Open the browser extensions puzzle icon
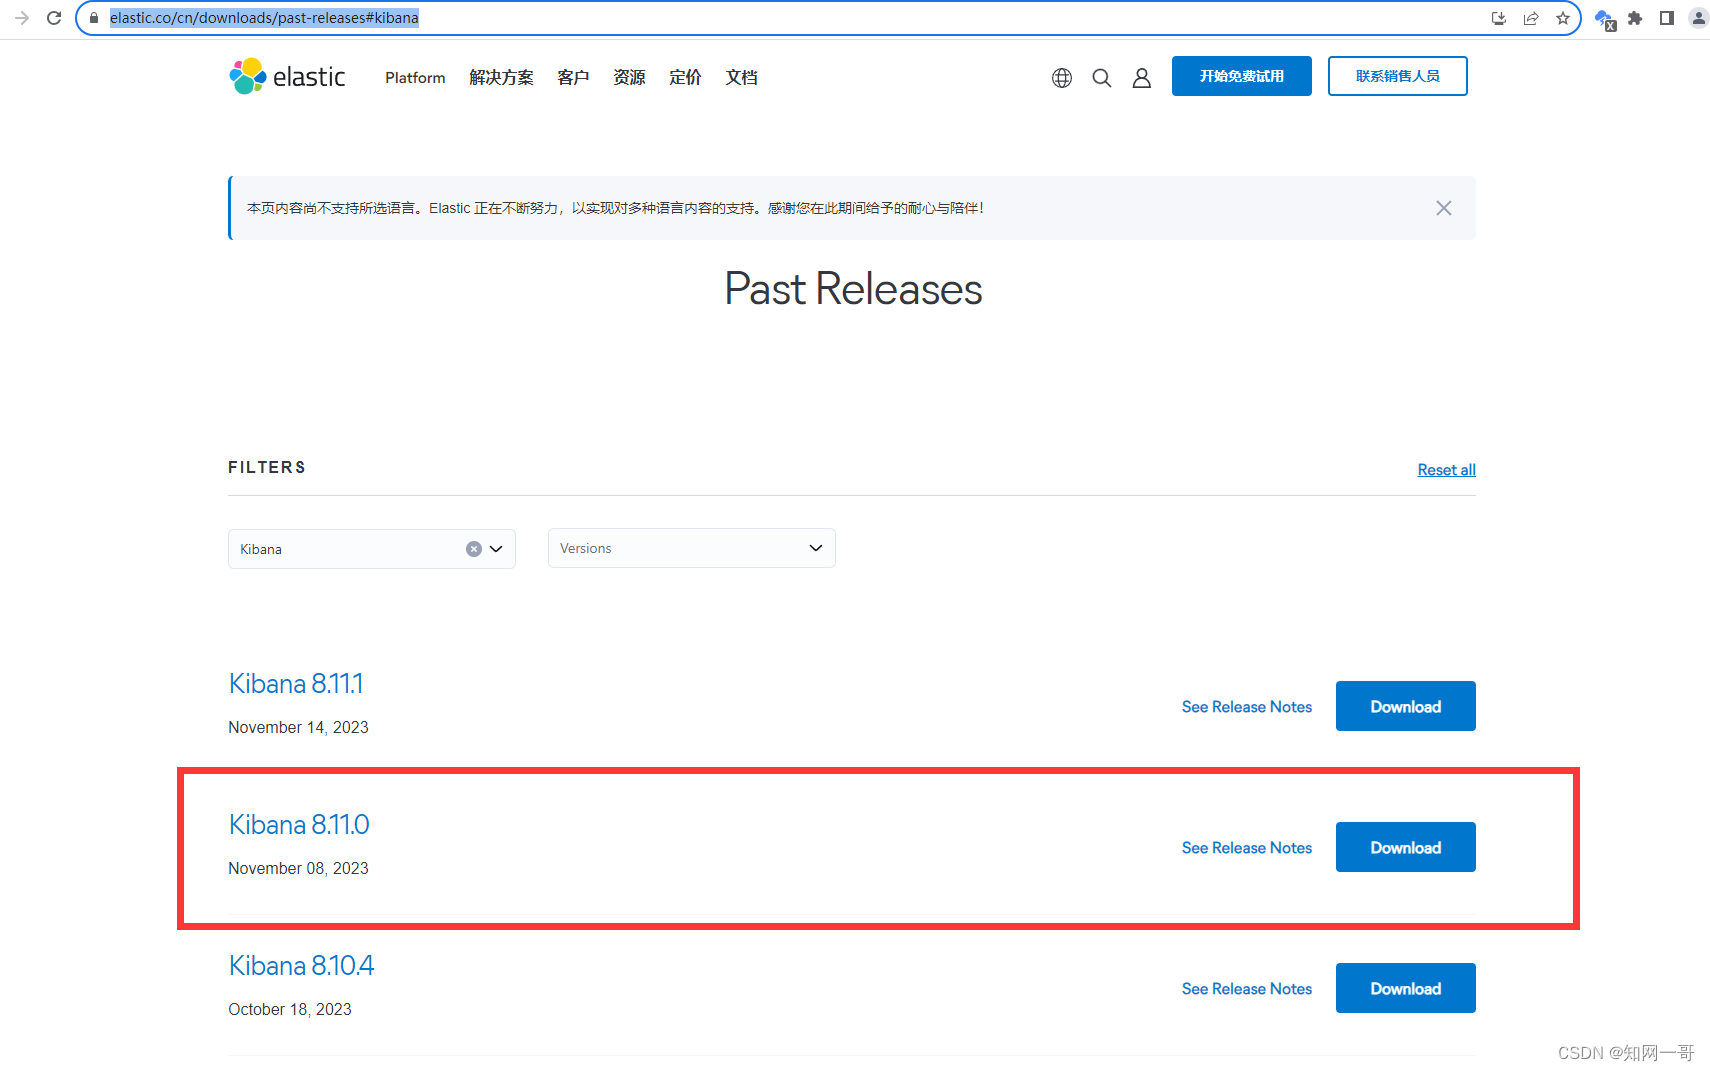This screenshot has width=1710, height=1071. click(x=1636, y=17)
